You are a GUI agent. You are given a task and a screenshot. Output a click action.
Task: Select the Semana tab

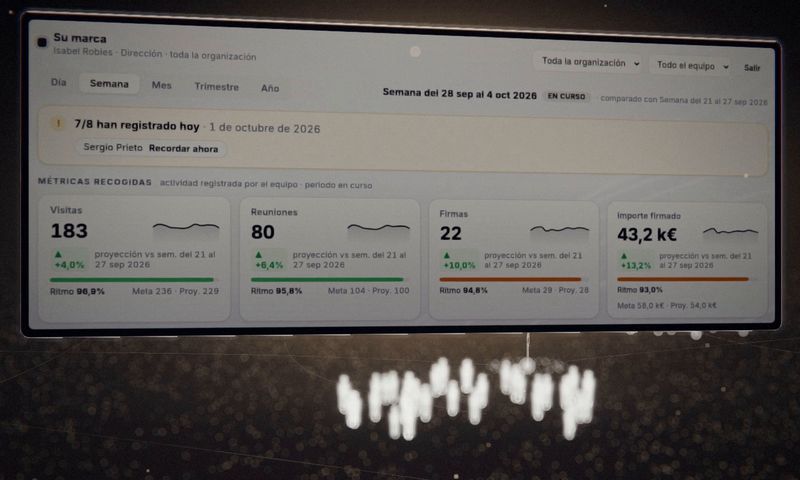[x=109, y=84]
